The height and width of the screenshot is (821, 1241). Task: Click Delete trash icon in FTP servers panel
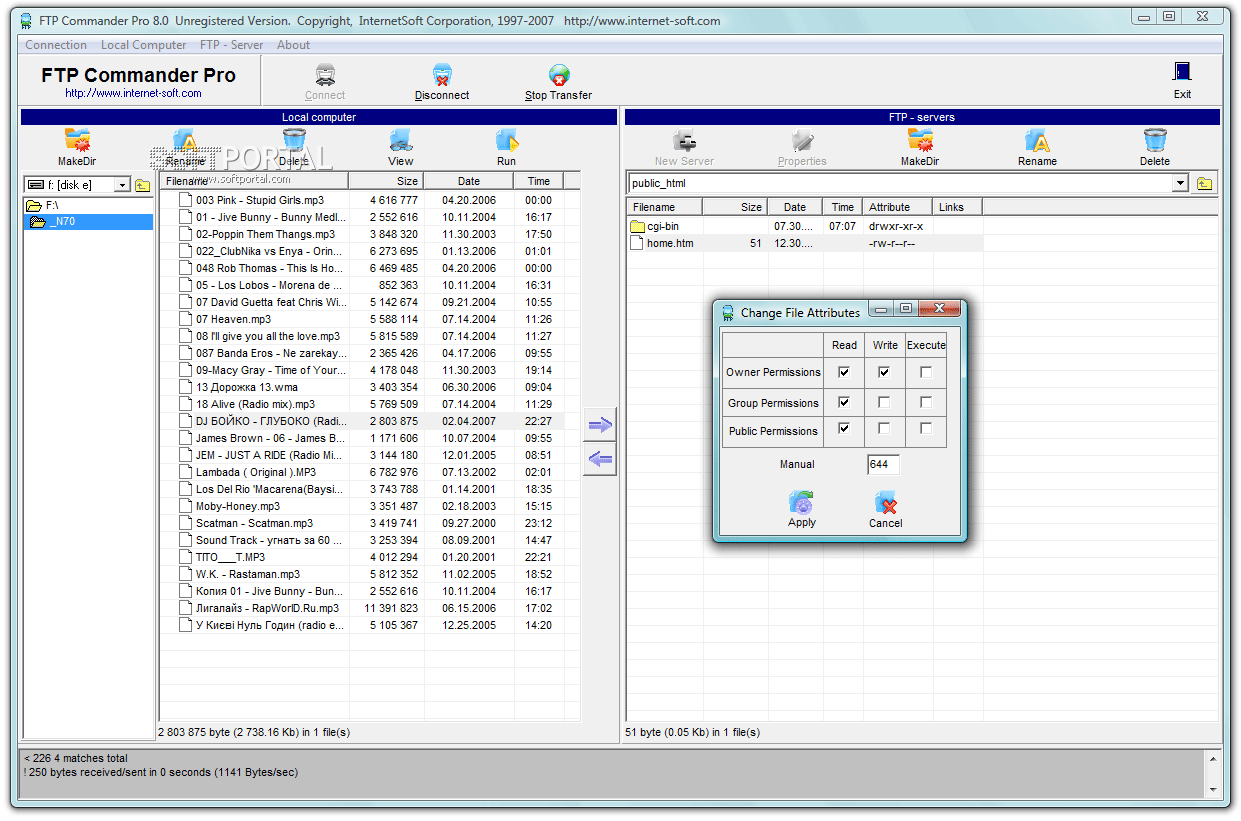click(1155, 140)
